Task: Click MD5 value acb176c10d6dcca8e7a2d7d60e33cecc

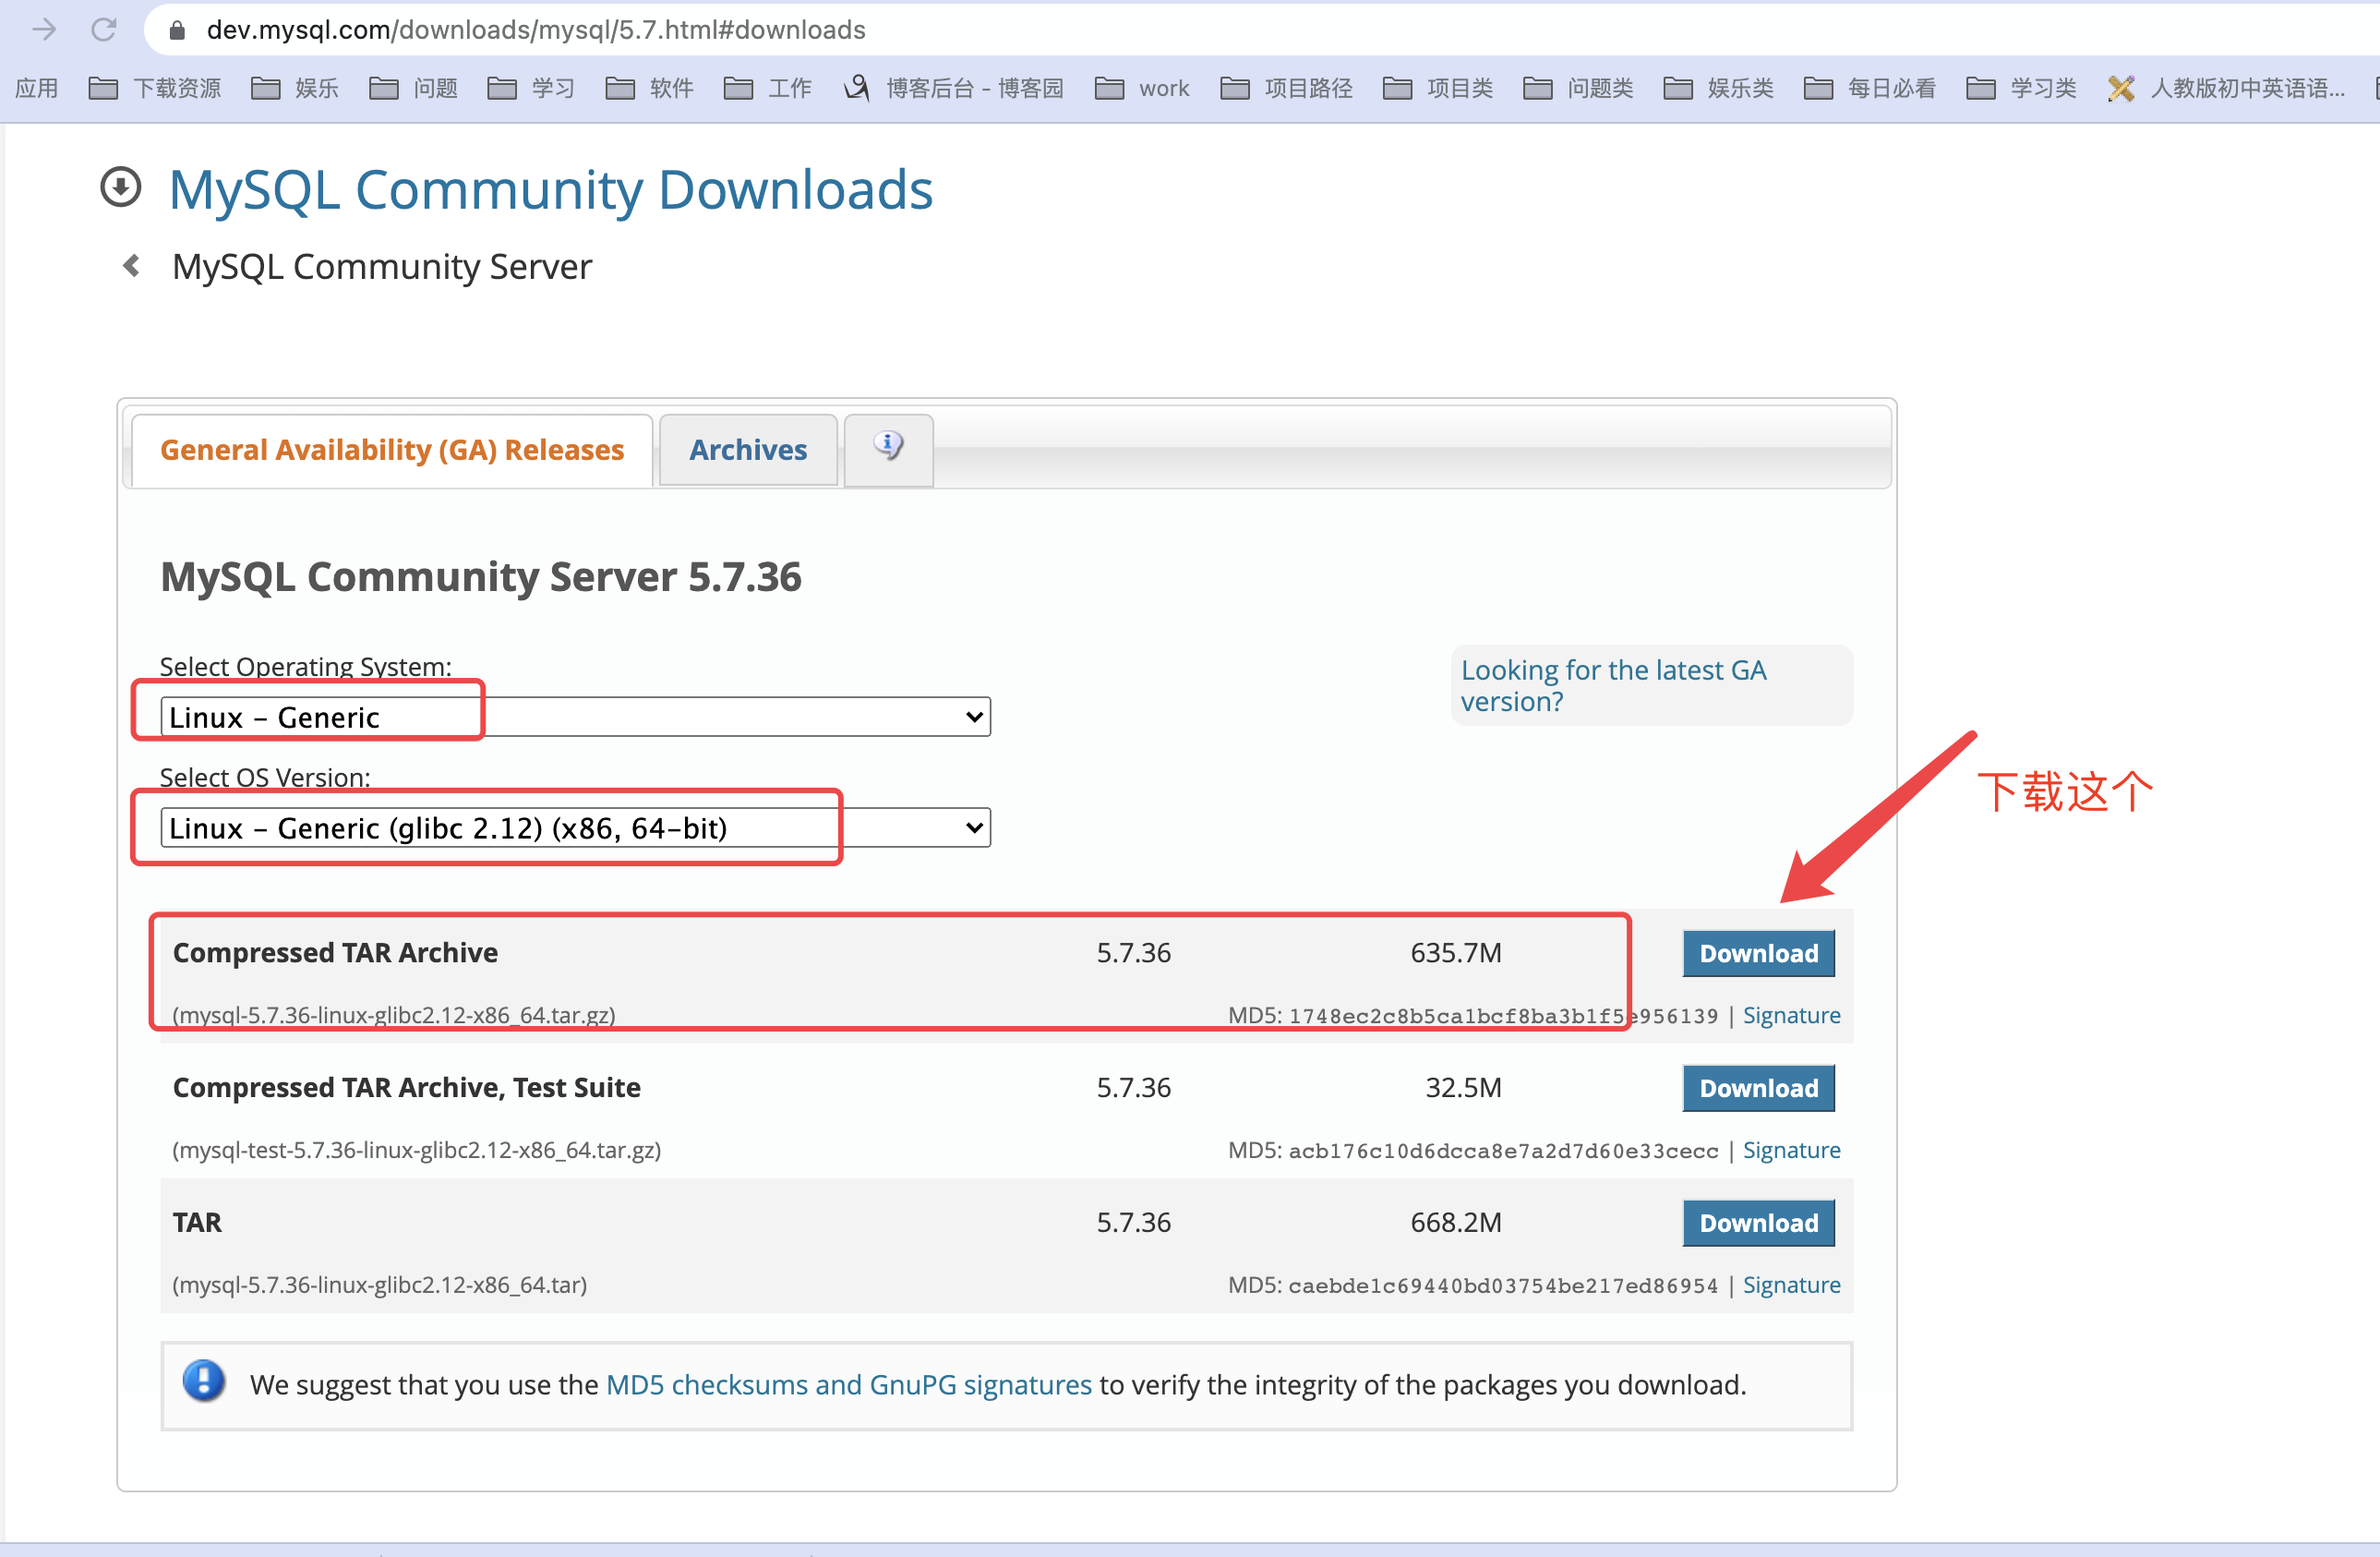Action: [x=1503, y=1151]
